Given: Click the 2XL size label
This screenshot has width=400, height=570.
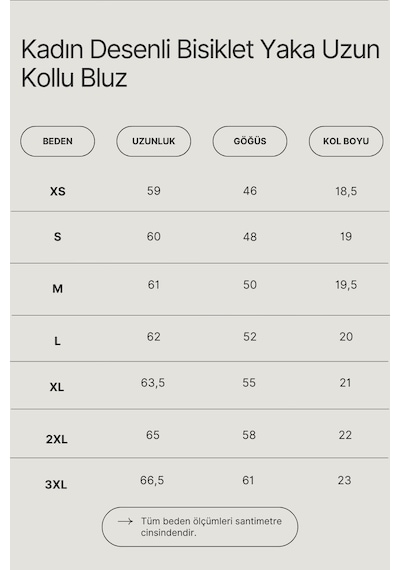Looking at the screenshot, I should pos(57,439).
